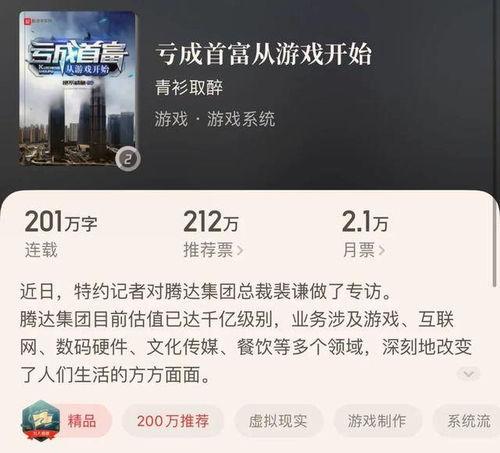Select the 系统流 tag
The height and width of the screenshot is (453, 500).
click(x=468, y=421)
